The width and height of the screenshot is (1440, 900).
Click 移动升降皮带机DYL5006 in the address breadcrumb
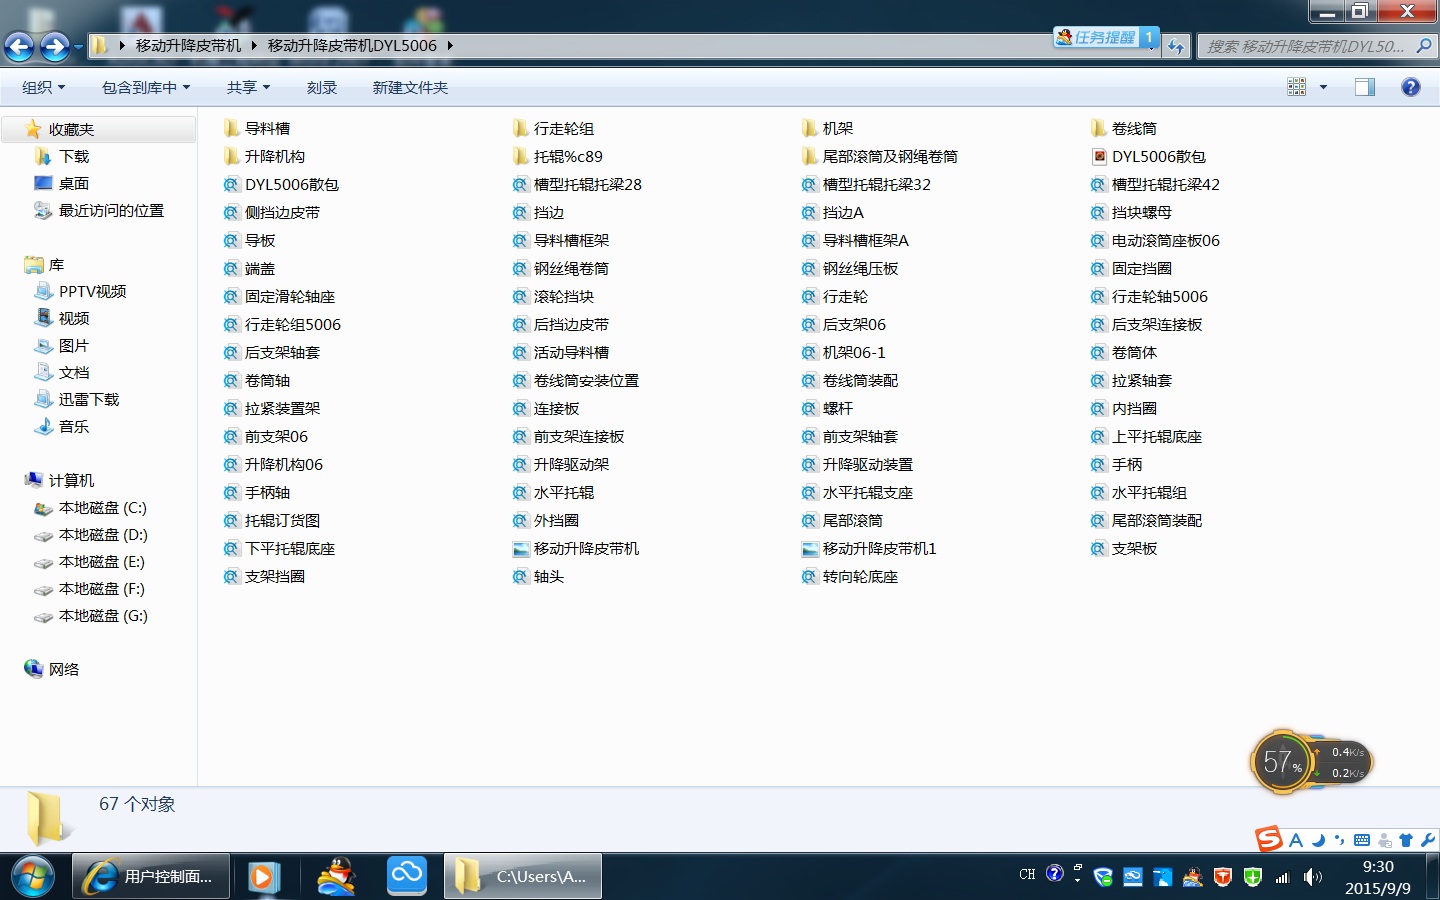[352, 45]
